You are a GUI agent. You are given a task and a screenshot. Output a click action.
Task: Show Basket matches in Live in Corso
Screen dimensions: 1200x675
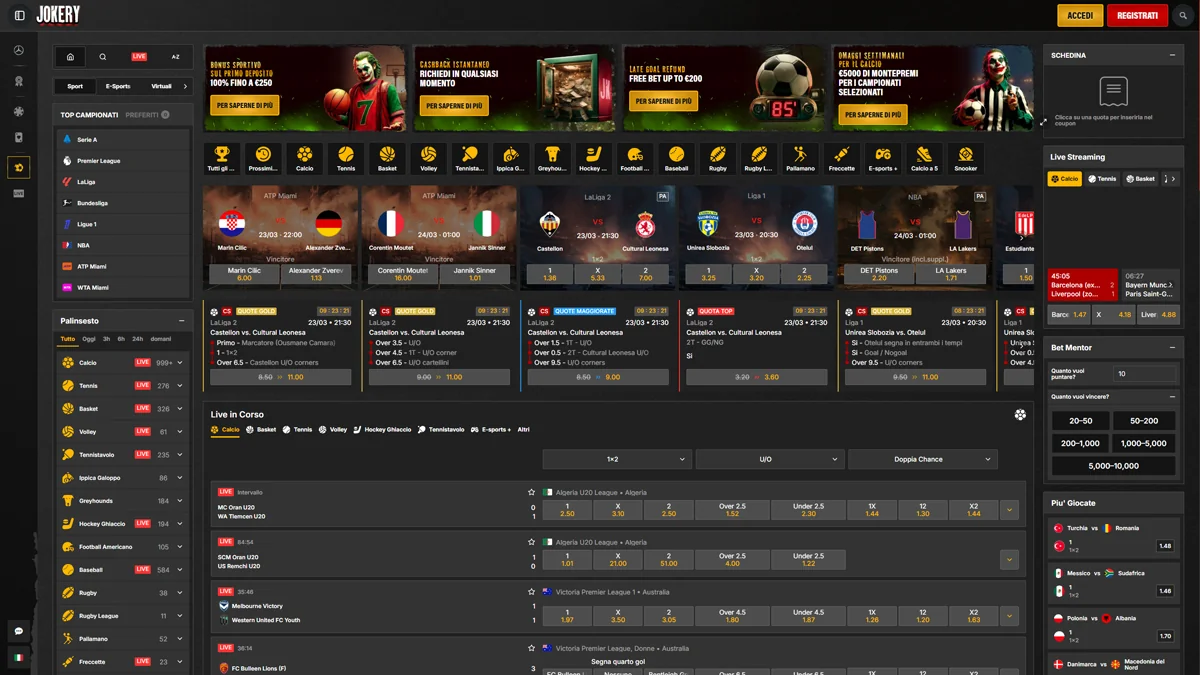(x=262, y=429)
